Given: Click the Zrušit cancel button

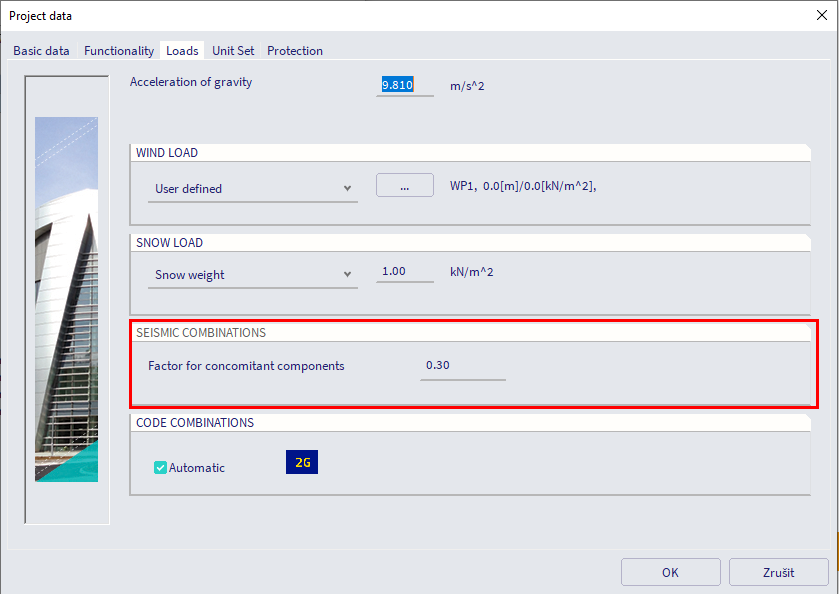Looking at the screenshot, I should pyautogui.click(x=778, y=572).
